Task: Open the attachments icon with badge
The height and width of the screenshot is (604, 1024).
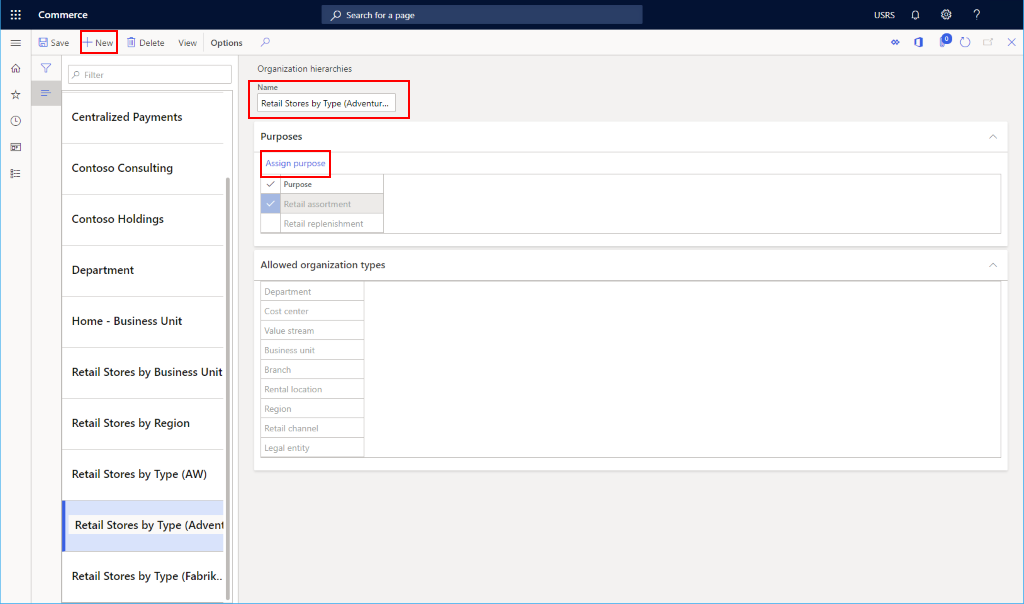Action: click(x=944, y=41)
